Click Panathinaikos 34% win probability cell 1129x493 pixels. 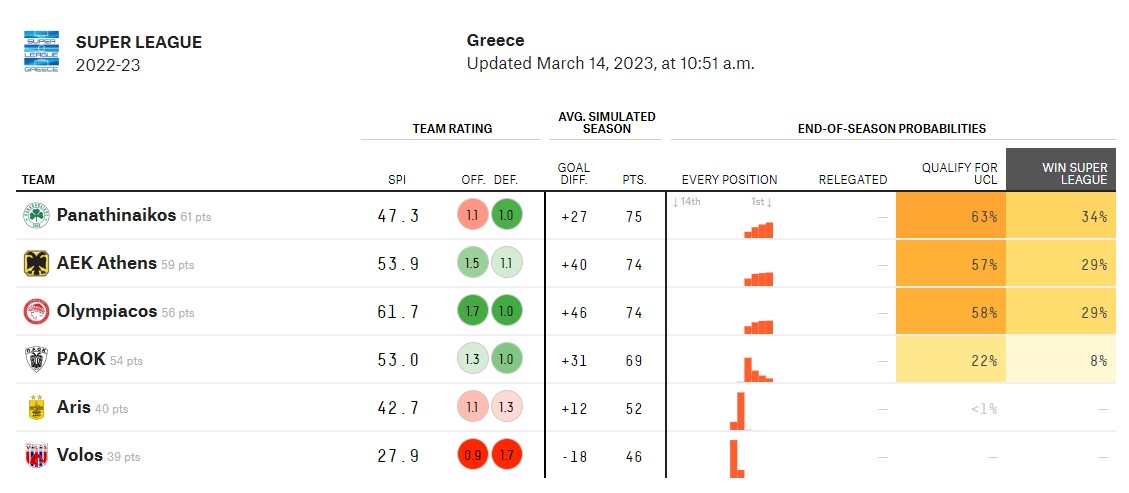click(1060, 216)
